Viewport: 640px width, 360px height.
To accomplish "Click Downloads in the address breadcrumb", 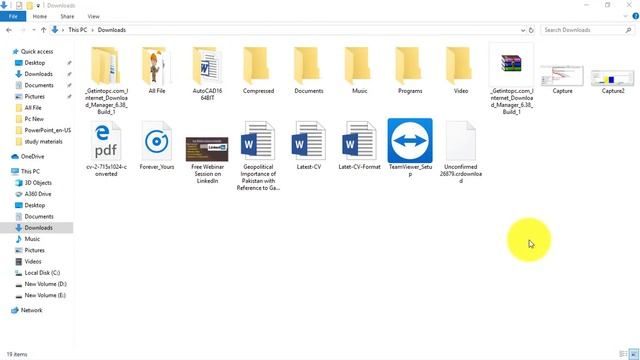I will click(111, 30).
